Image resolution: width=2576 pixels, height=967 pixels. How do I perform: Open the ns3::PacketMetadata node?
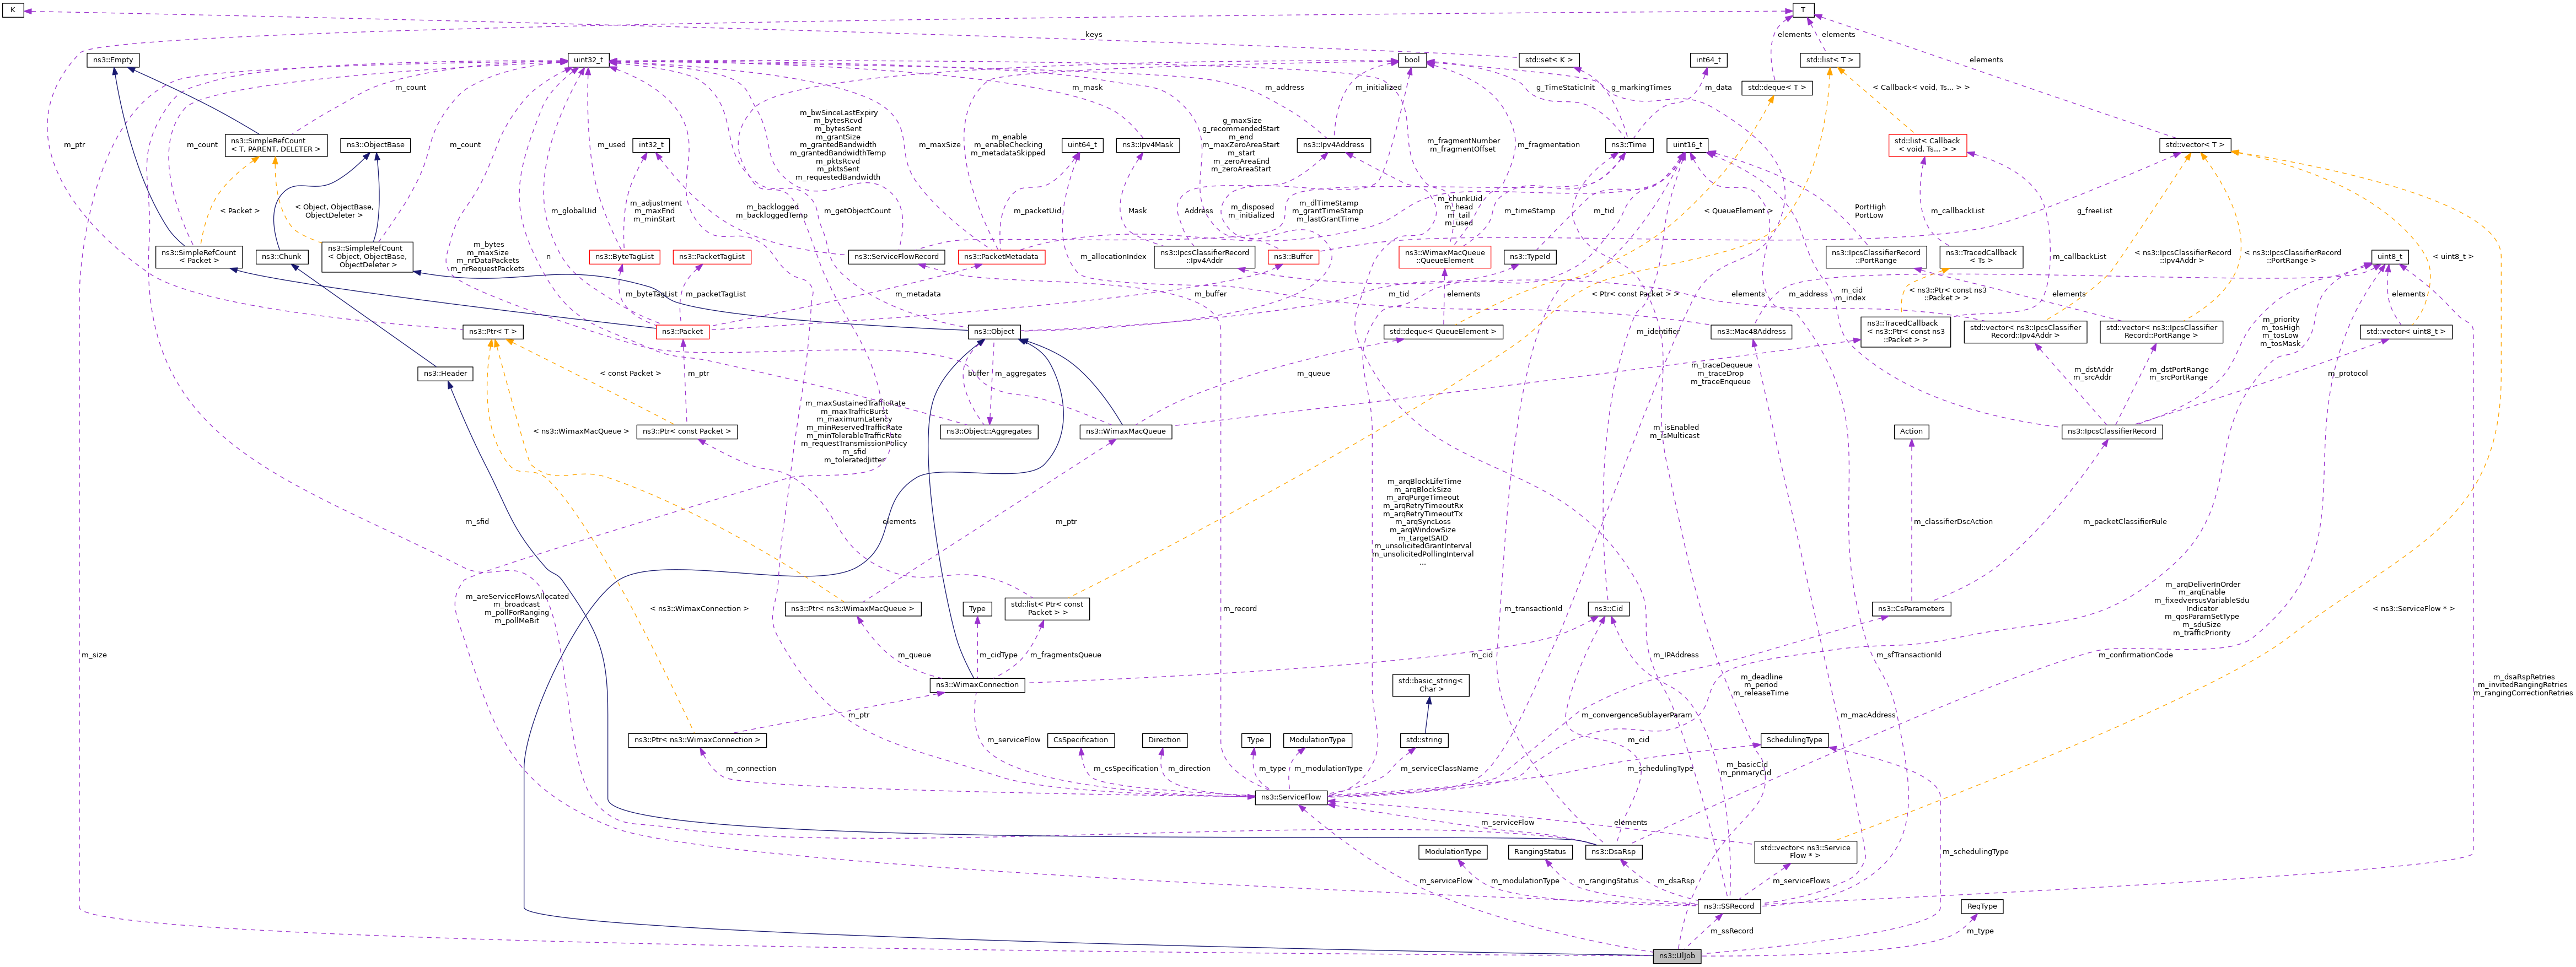tap(1002, 257)
